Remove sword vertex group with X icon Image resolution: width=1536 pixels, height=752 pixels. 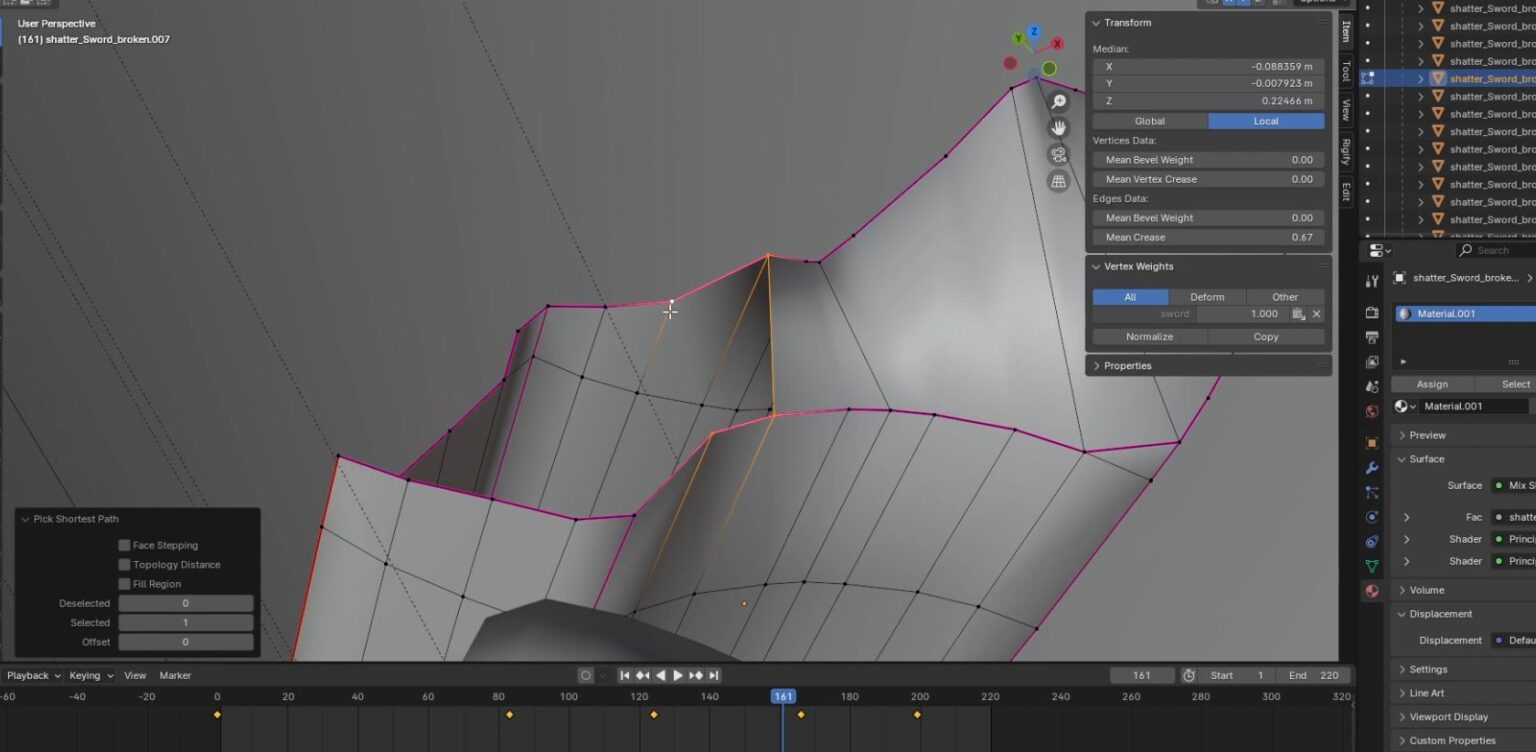point(1316,314)
